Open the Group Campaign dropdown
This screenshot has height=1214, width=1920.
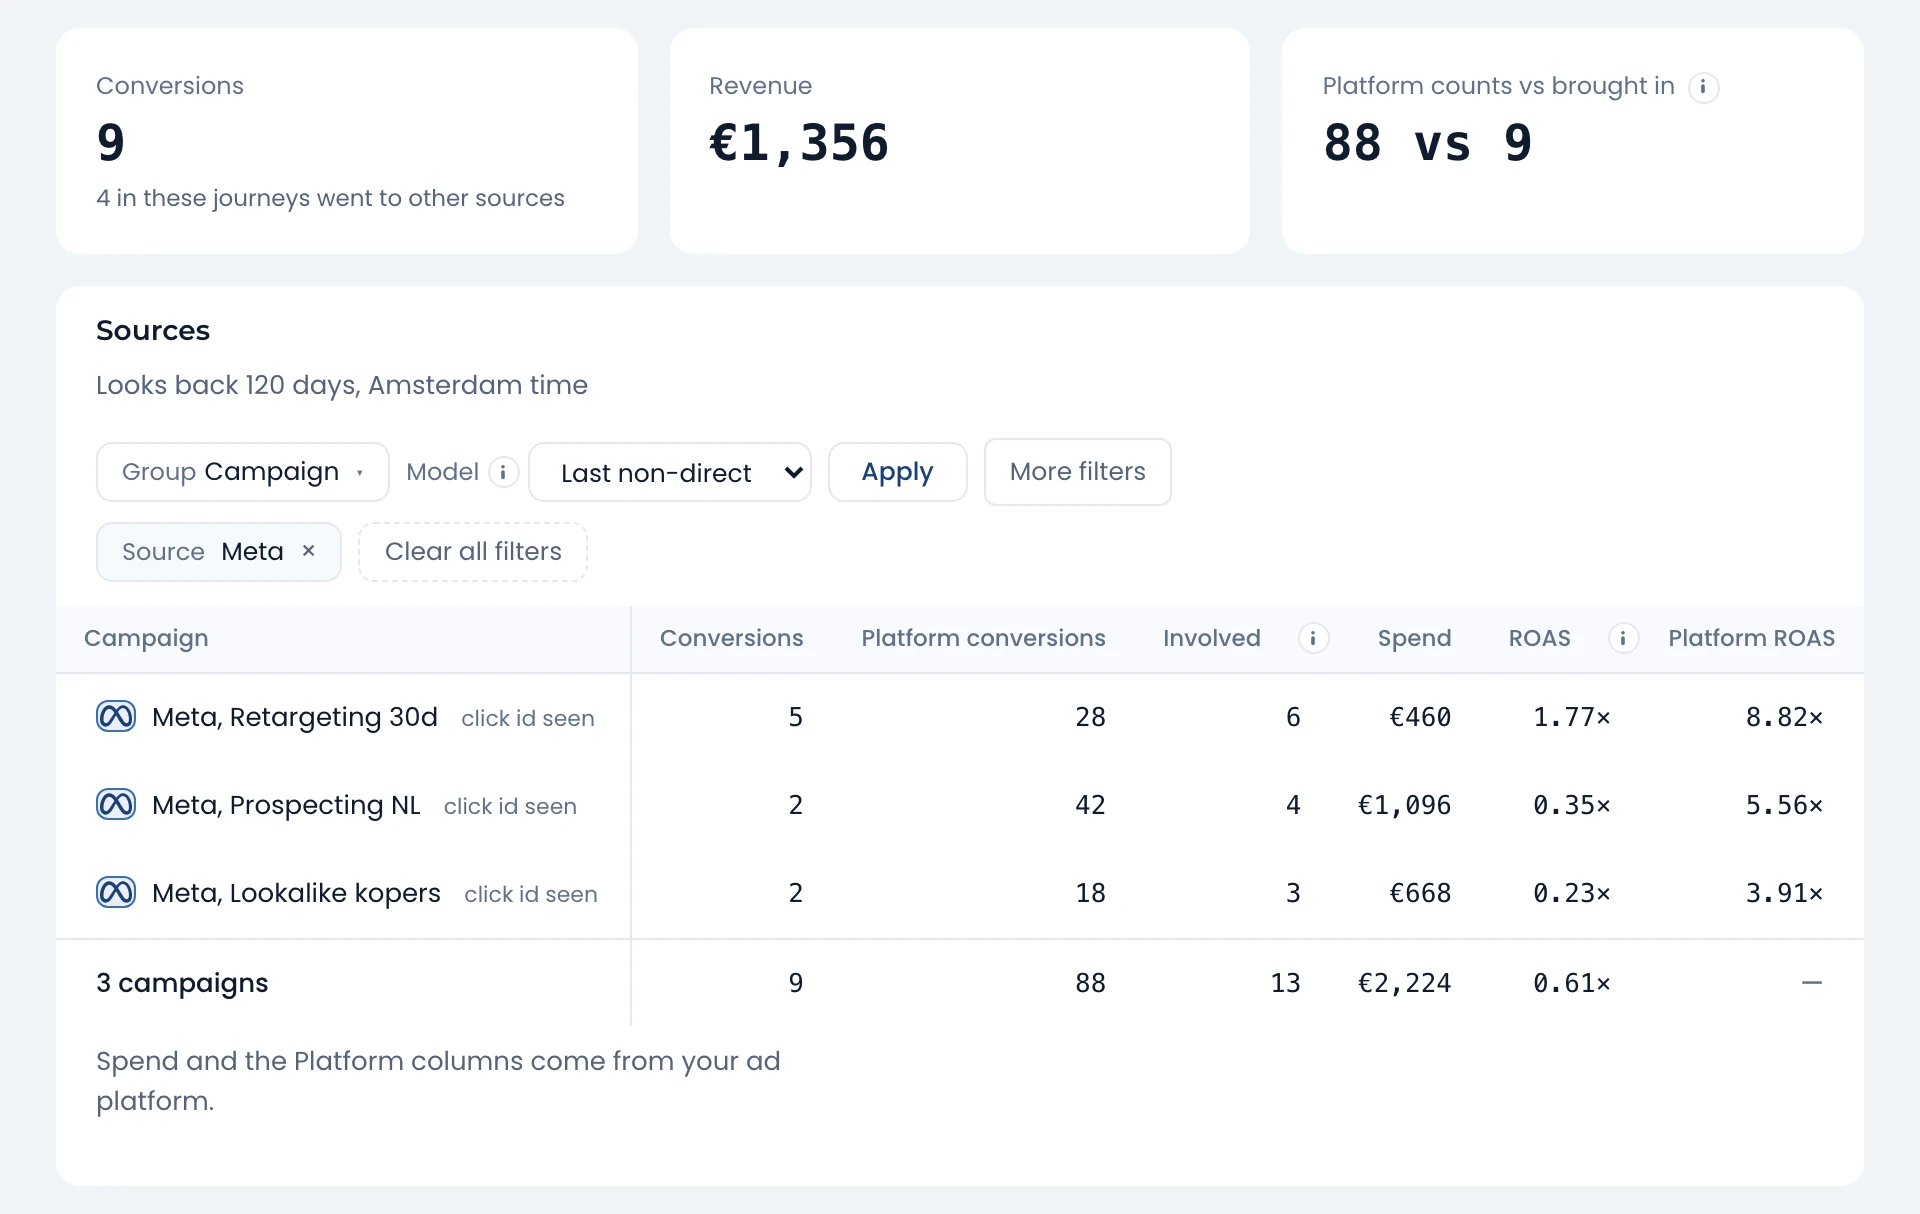coord(242,472)
